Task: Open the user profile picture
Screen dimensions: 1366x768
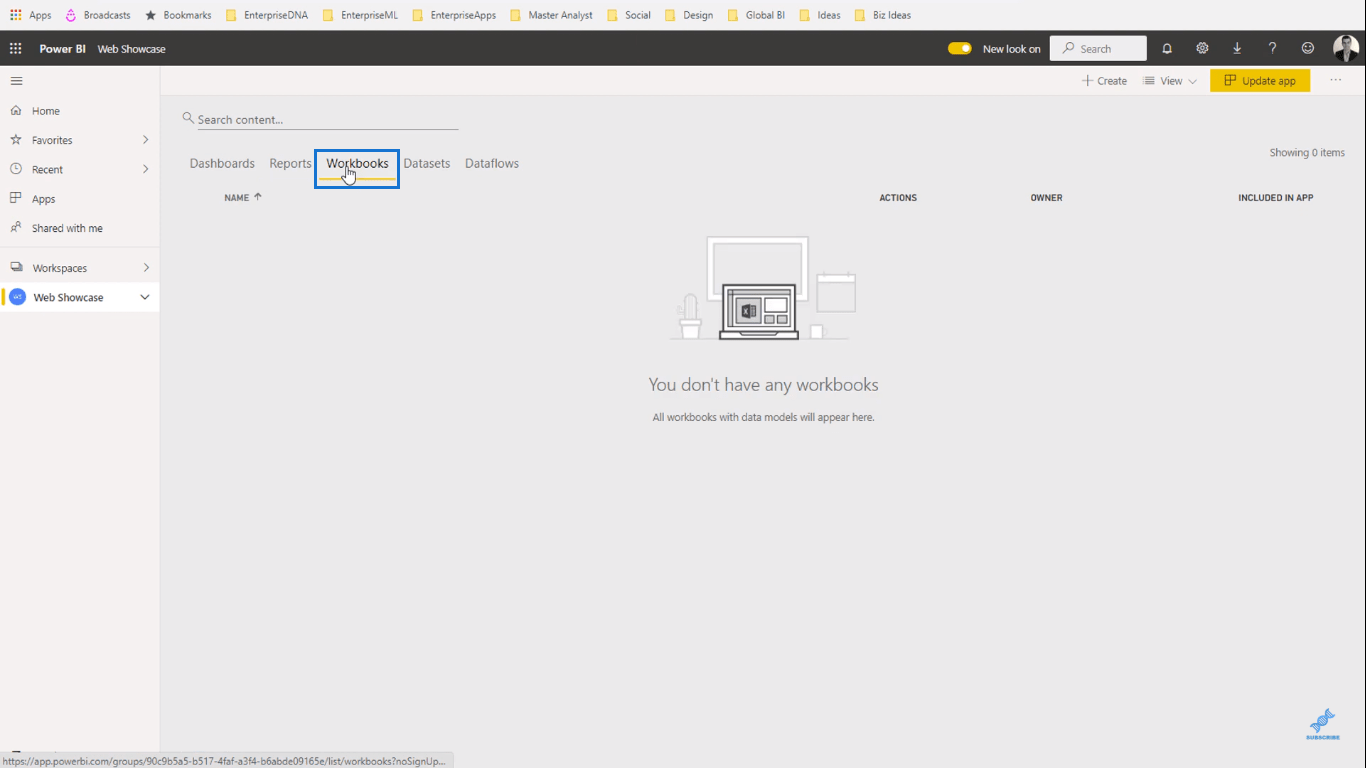Action: pyautogui.click(x=1345, y=48)
